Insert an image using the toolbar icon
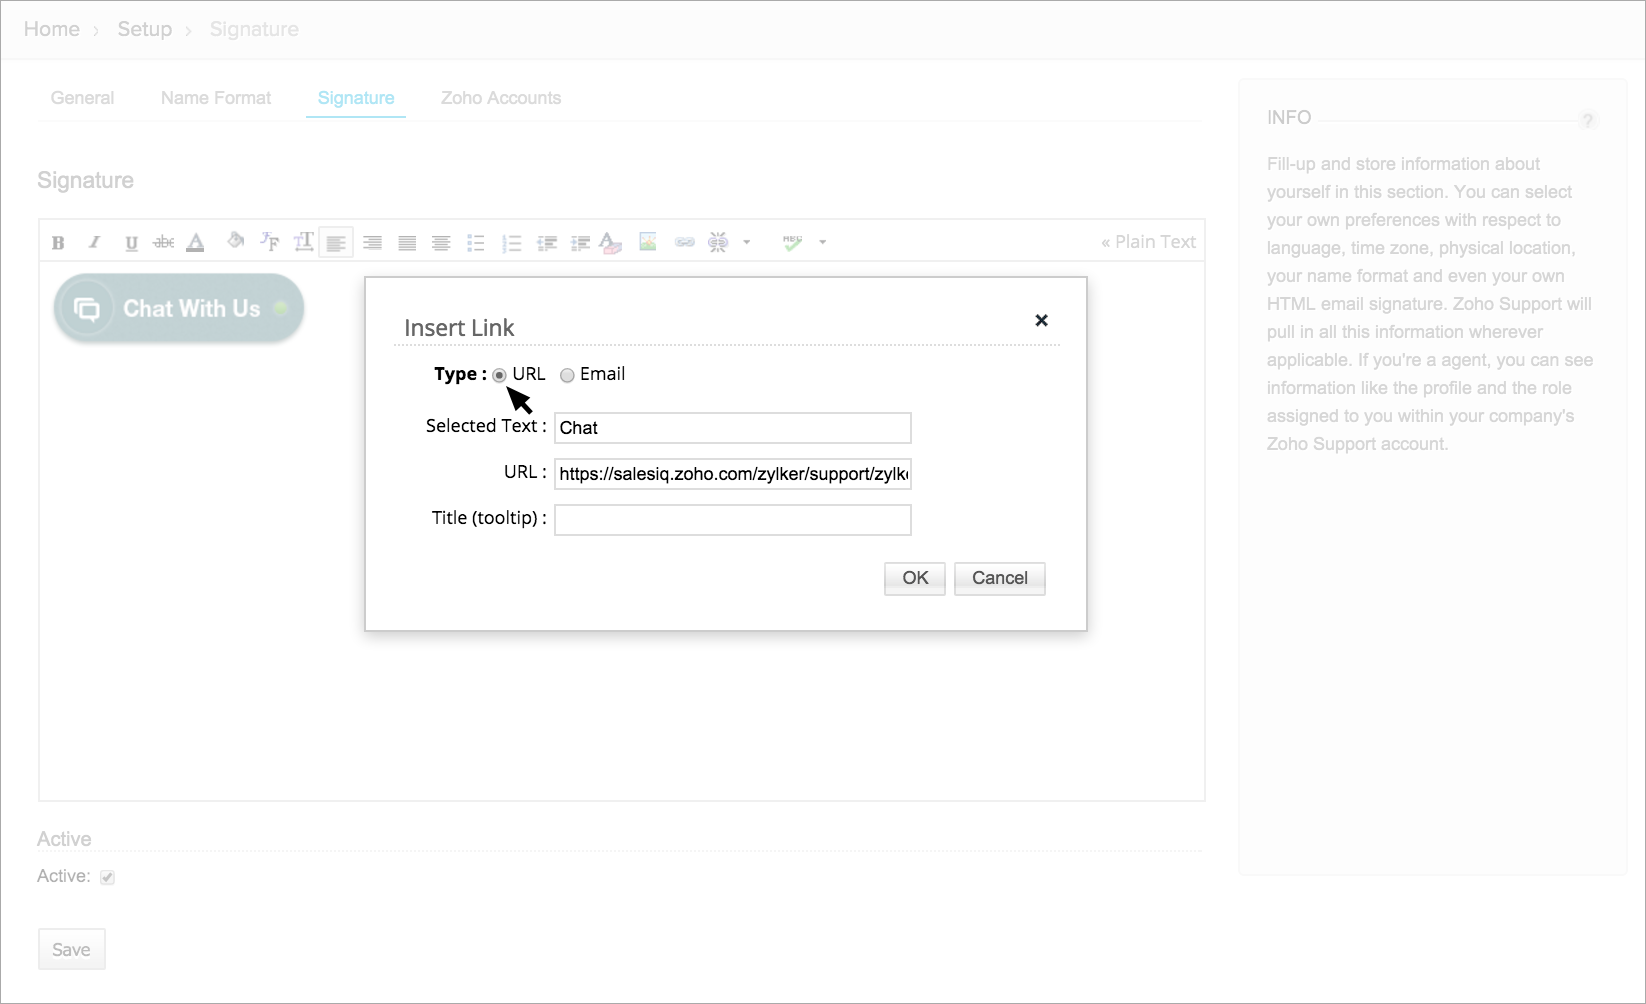1646x1004 pixels. (x=648, y=242)
